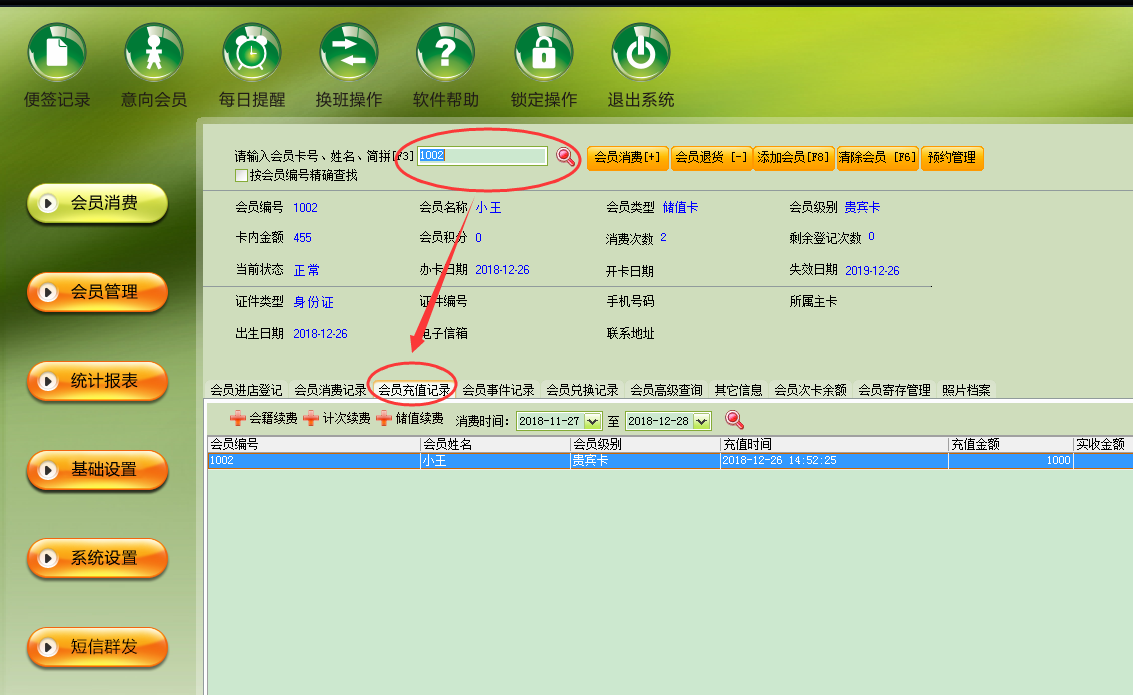Image resolution: width=1133 pixels, height=695 pixels.
Task: Click the magnifier beside member search field
Action: coord(565,156)
